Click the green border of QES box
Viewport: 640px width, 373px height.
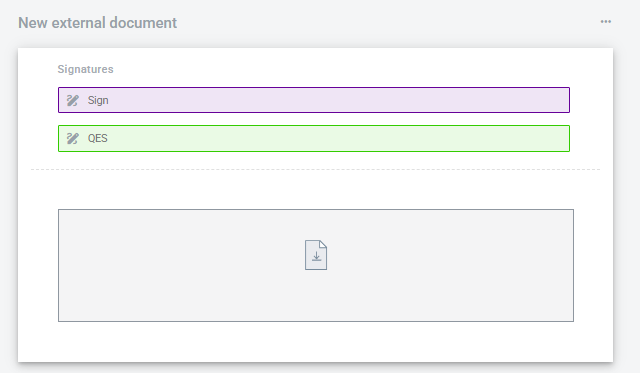[314, 126]
